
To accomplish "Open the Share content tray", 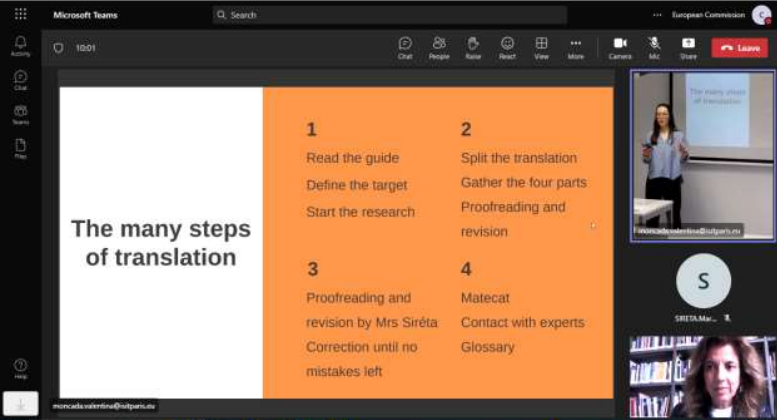I will click(x=688, y=46).
